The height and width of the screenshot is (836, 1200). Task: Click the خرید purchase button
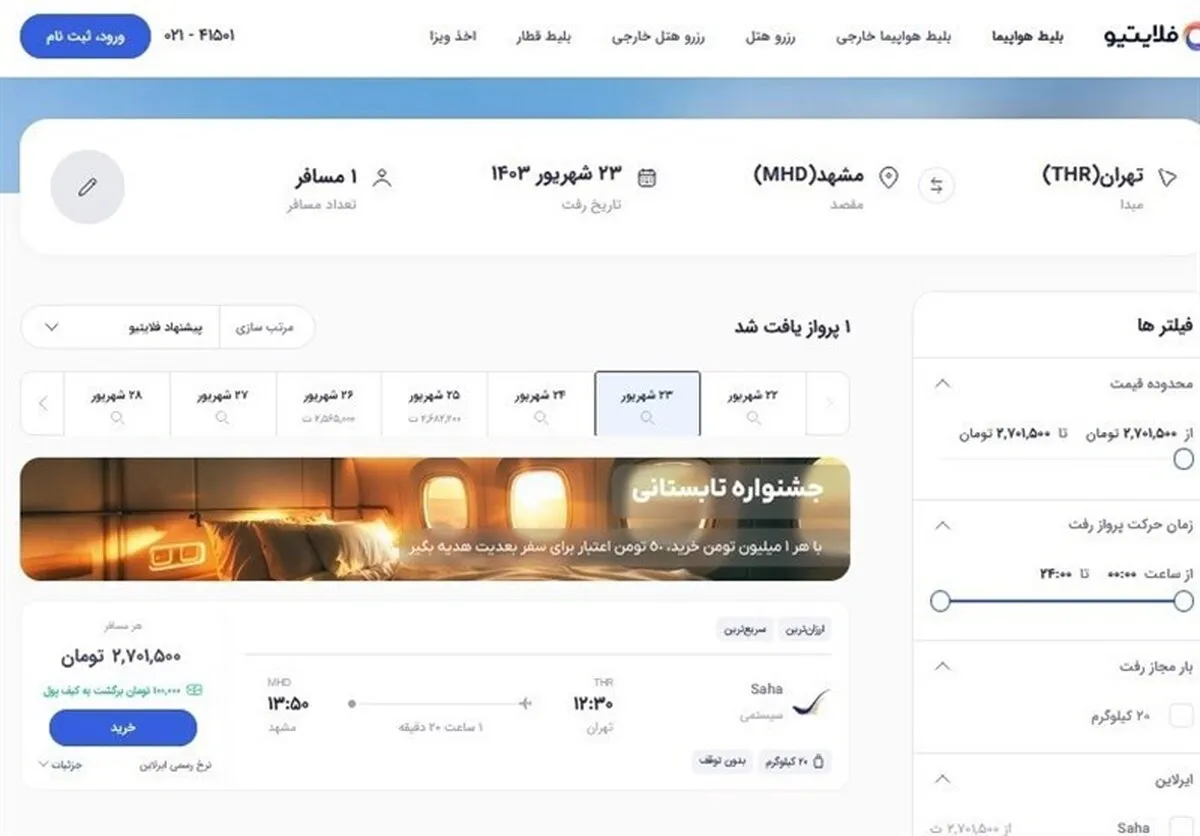(x=123, y=728)
